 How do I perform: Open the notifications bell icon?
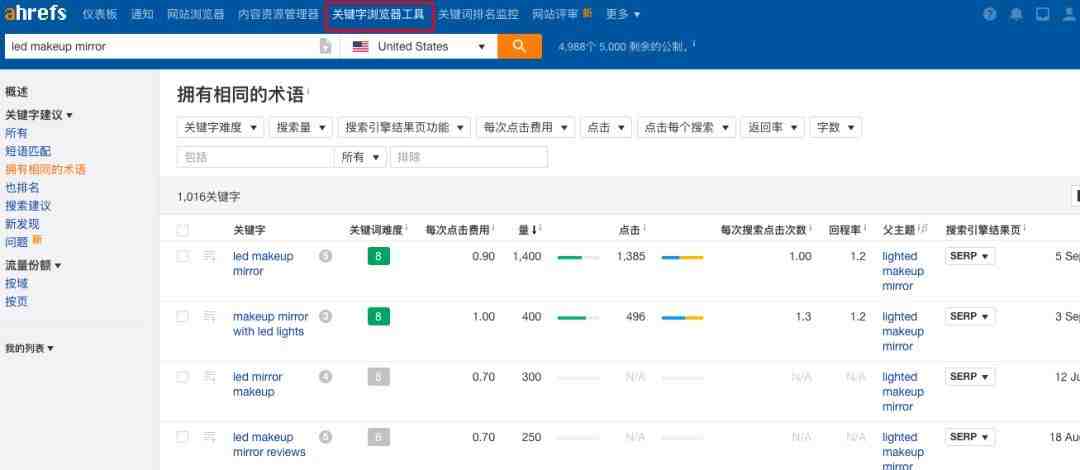(1017, 14)
